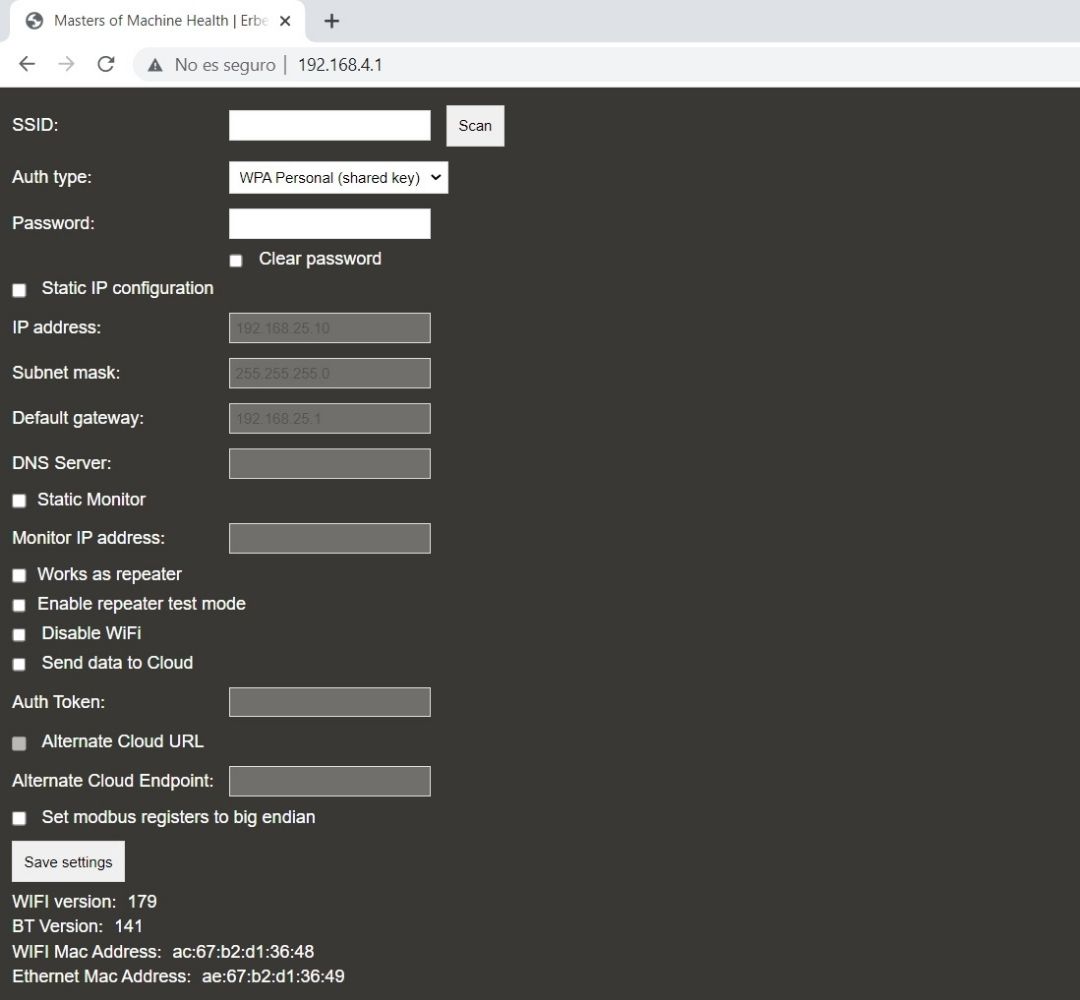
Task: Check the Static Monitor option
Action: point(19,500)
